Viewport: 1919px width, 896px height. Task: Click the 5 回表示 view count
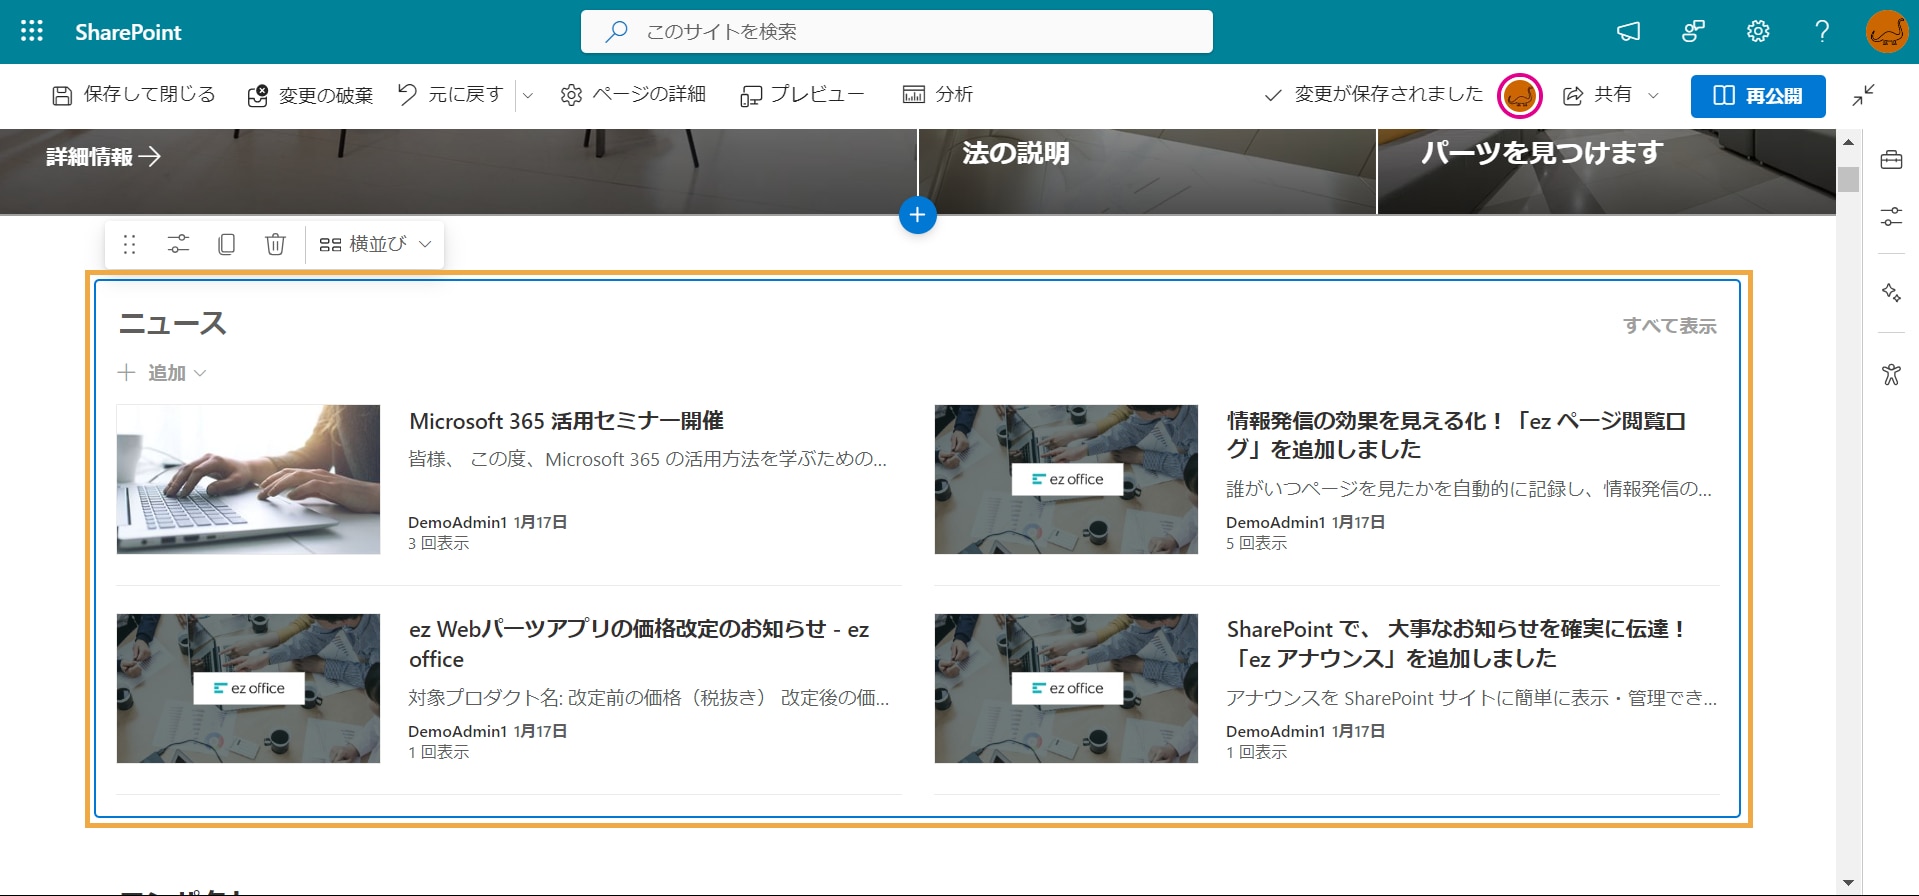[x=1256, y=544]
